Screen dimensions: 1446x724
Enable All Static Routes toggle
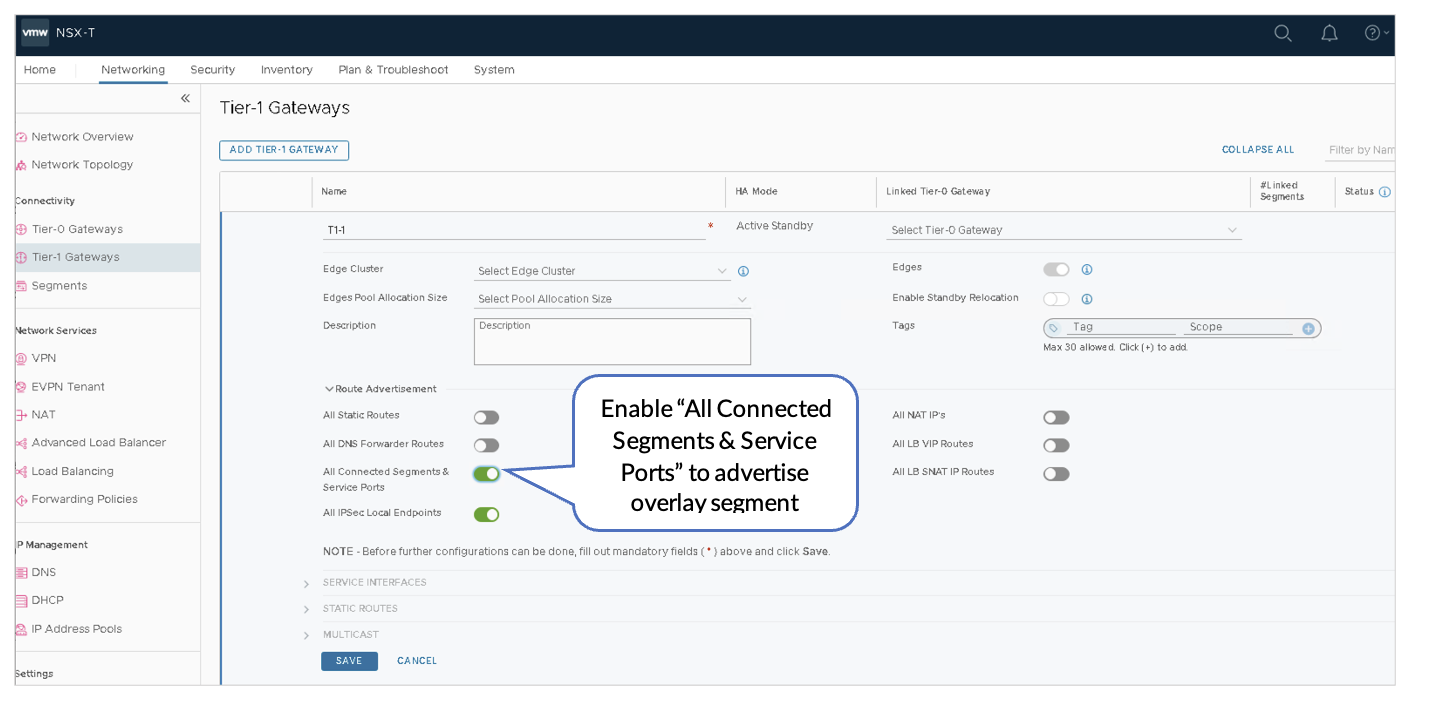[486, 417]
